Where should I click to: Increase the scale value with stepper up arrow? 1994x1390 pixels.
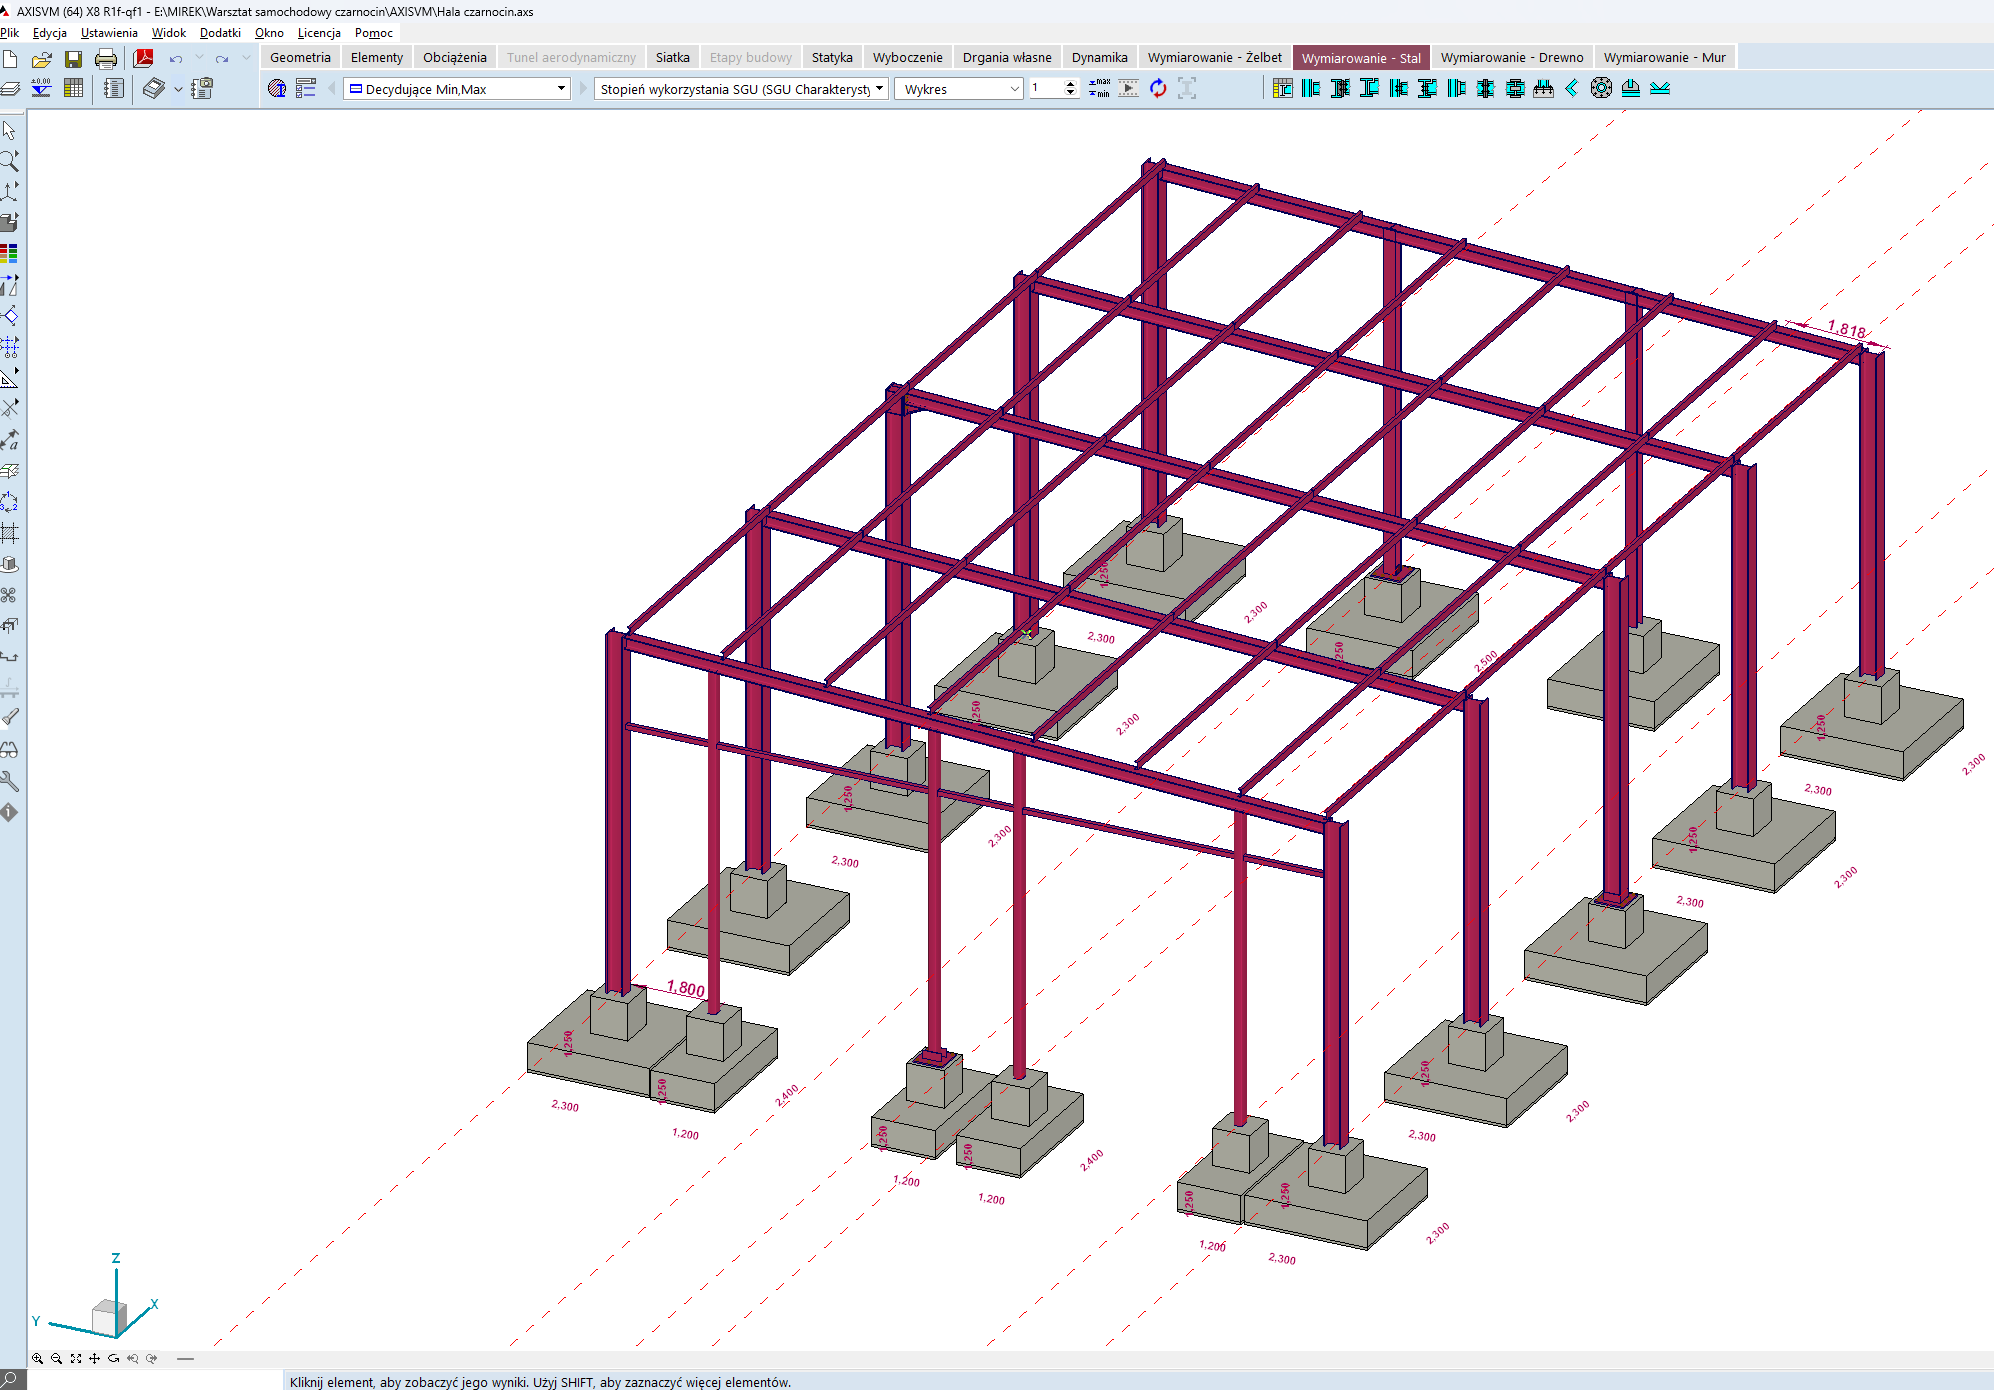pyautogui.click(x=1070, y=84)
